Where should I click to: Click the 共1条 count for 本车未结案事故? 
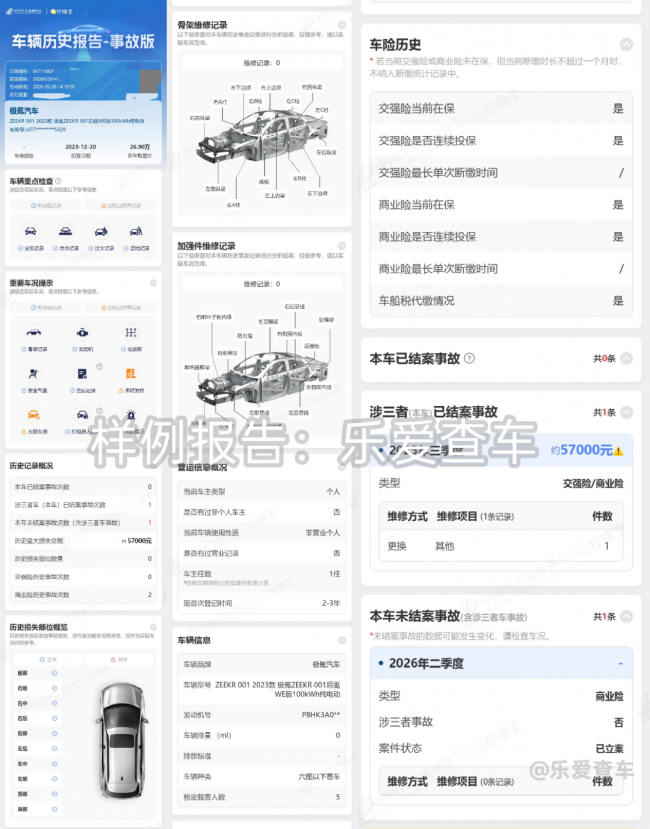click(604, 616)
